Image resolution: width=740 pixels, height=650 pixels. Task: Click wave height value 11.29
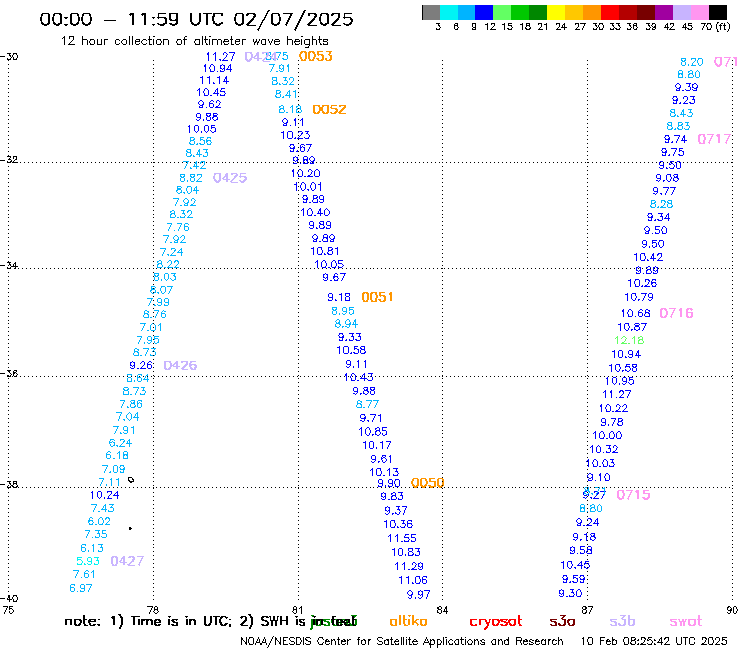[x=409, y=566]
